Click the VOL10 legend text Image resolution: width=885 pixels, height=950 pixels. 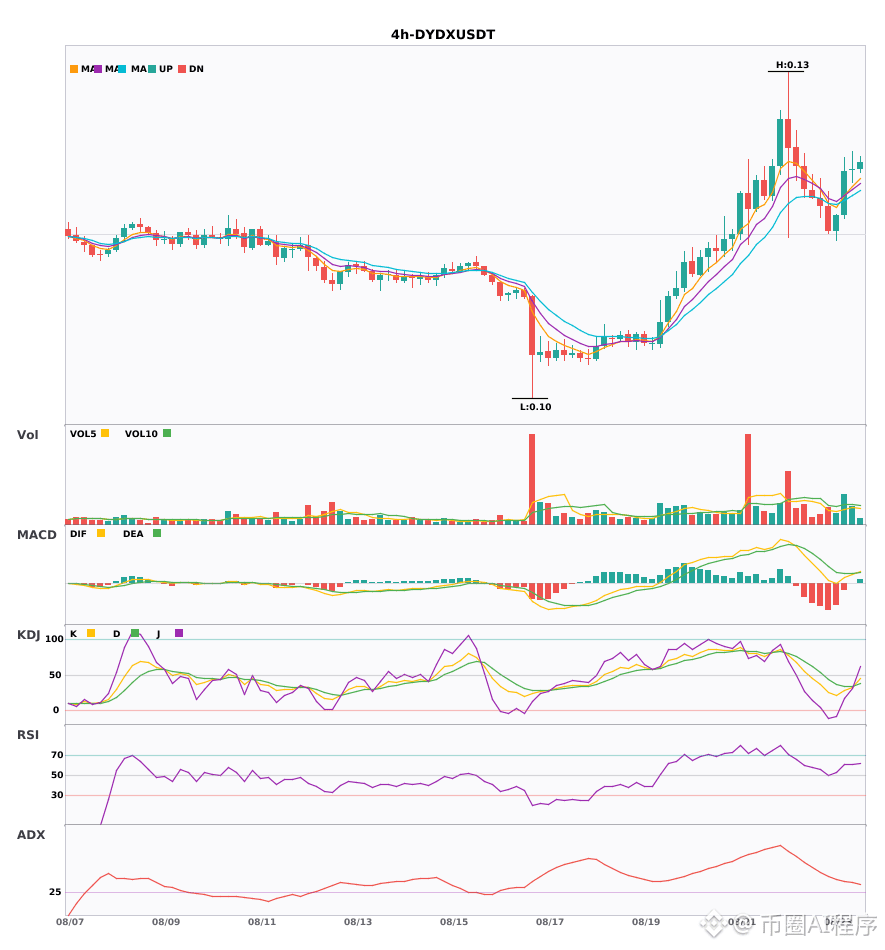pos(141,434)
